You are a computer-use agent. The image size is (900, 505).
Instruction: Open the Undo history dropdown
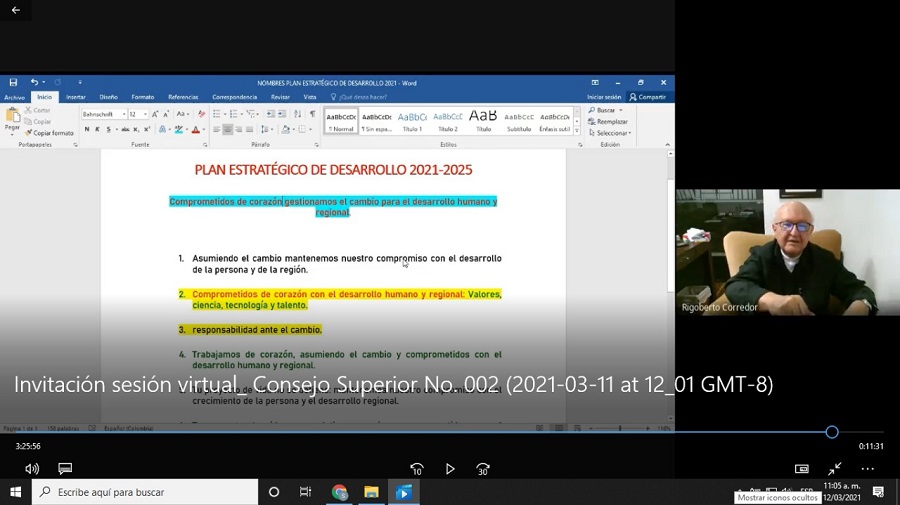click(44, 83)
